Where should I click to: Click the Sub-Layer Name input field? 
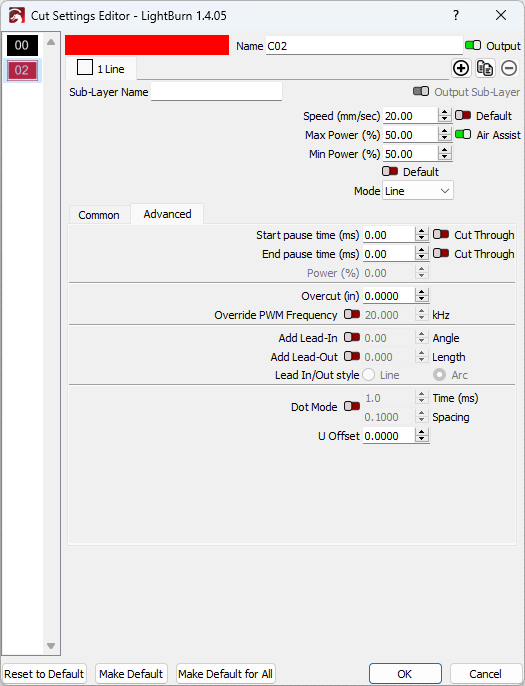click(217, 92)
